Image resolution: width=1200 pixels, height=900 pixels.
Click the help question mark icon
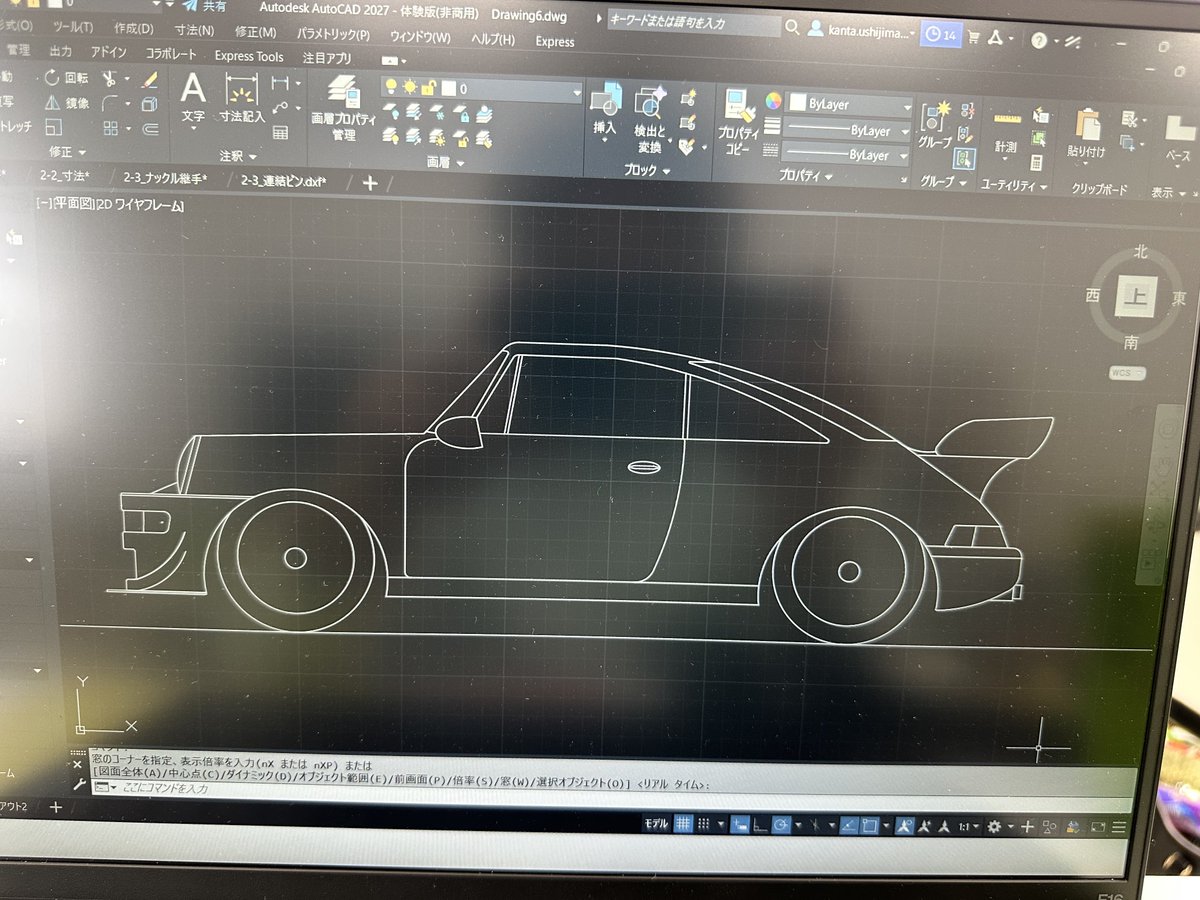(x=1039, y=41)
